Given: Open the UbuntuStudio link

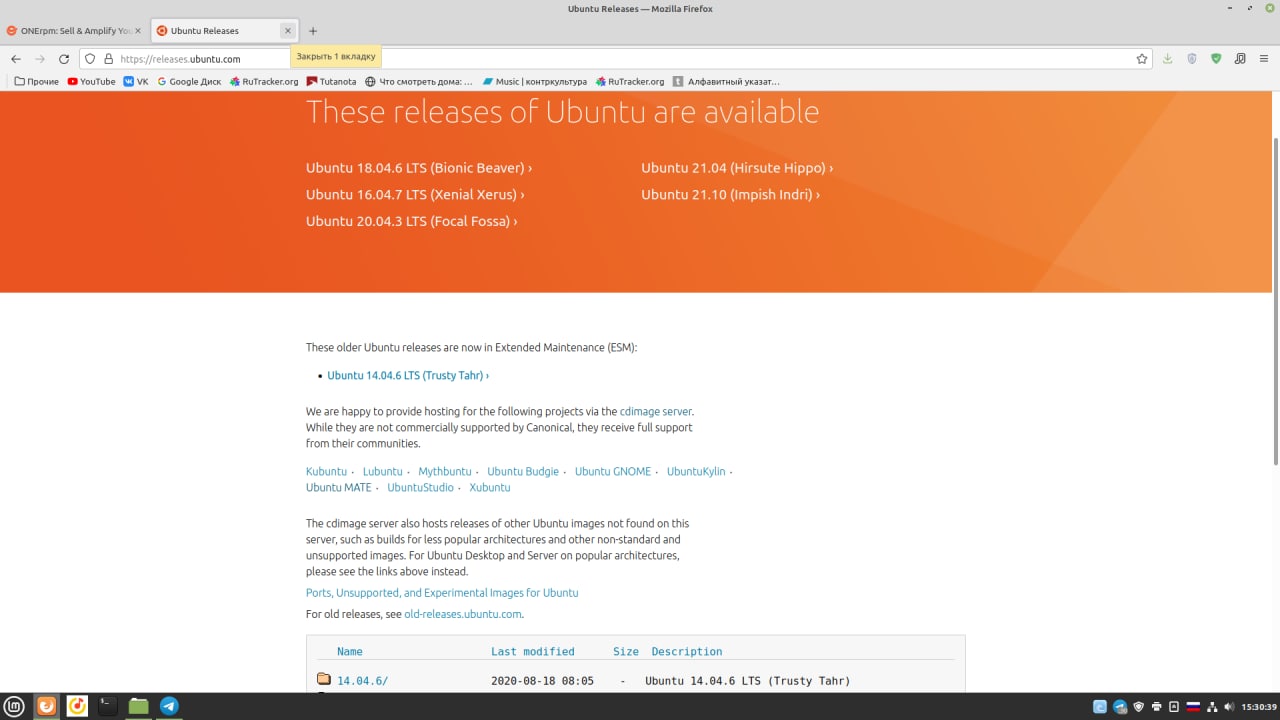Looking at the screenshot, I should [x=420, y=488].
